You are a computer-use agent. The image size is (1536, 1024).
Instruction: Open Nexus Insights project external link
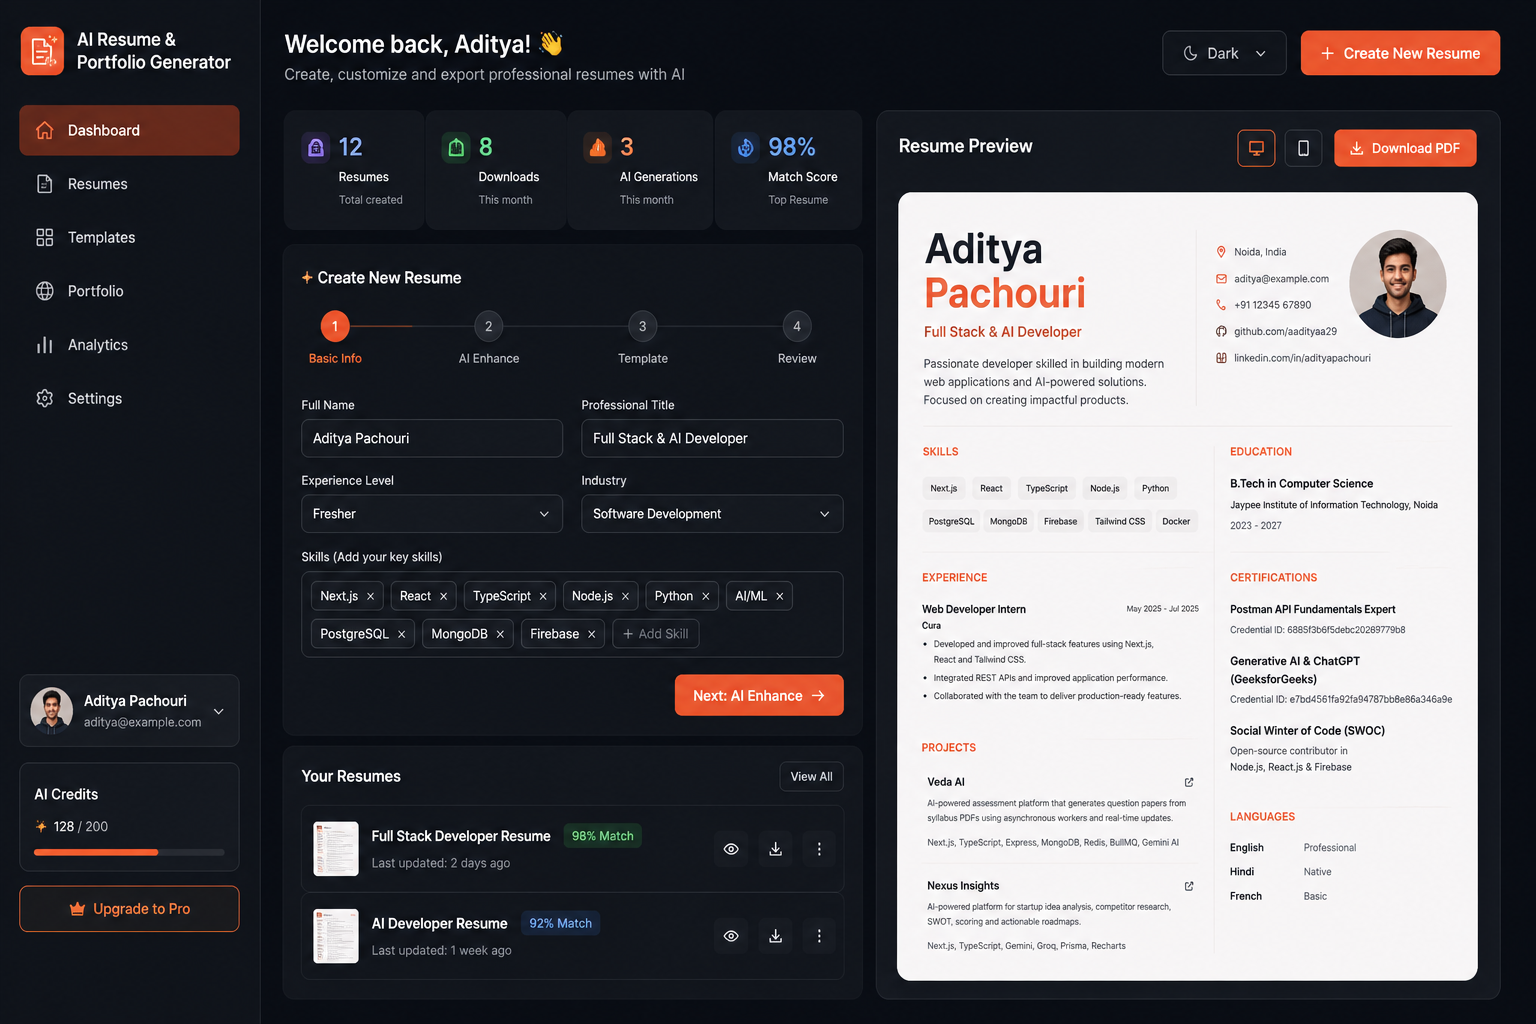tap(1189, 886)
